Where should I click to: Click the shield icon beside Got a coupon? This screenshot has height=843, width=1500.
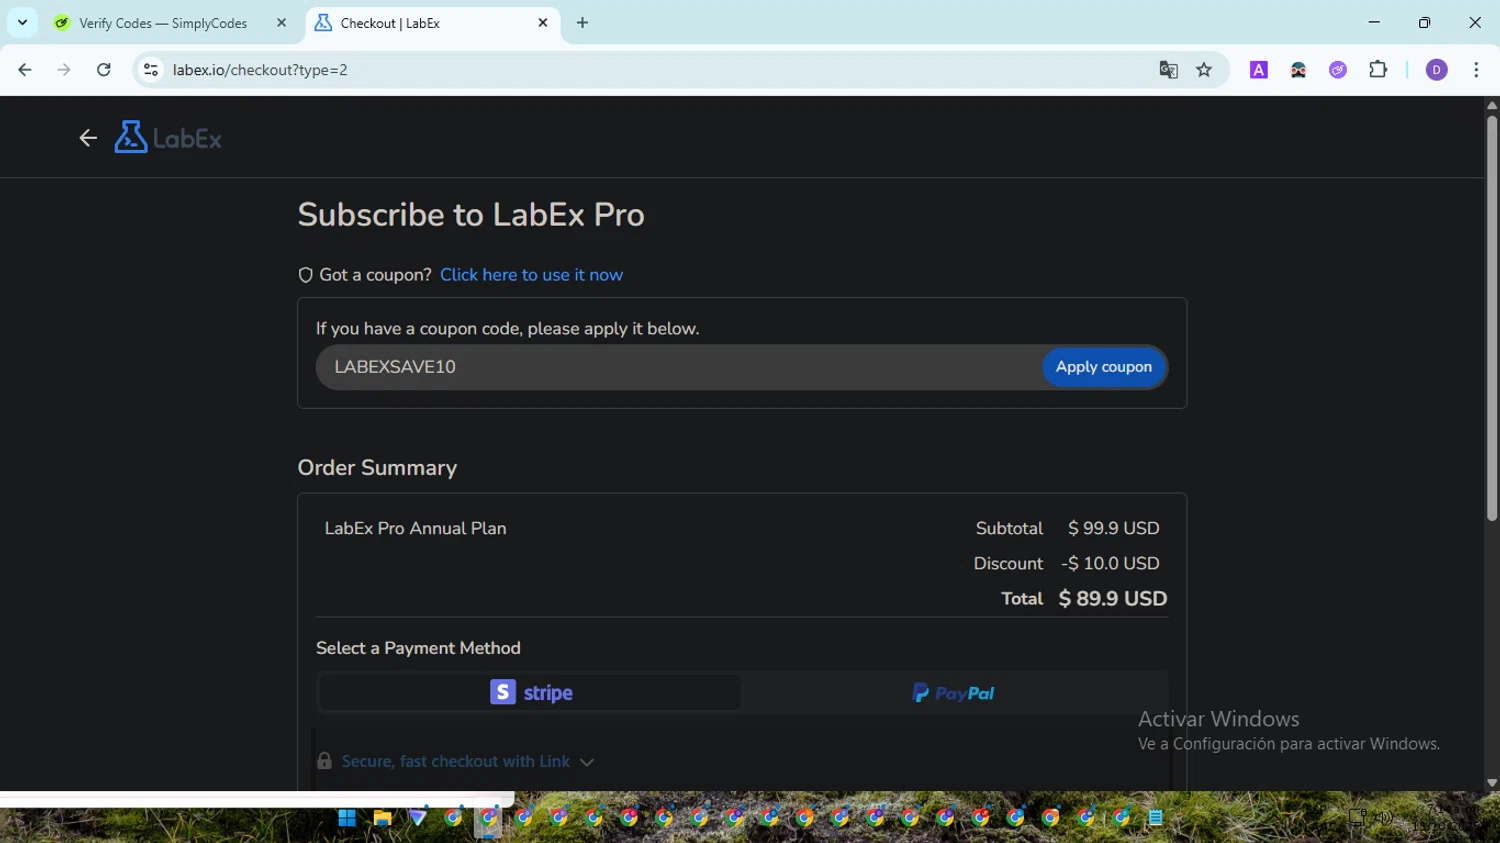[306, 275]
